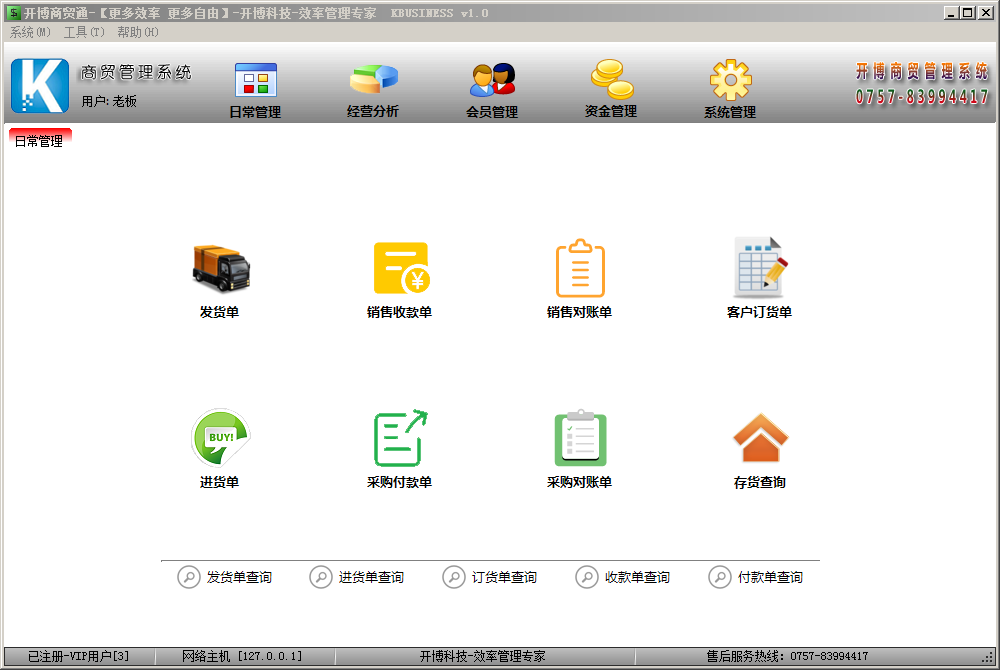
Task: Click the 网络主机 [127.0.0.1] status entry
Action: [x=242, y=656]
